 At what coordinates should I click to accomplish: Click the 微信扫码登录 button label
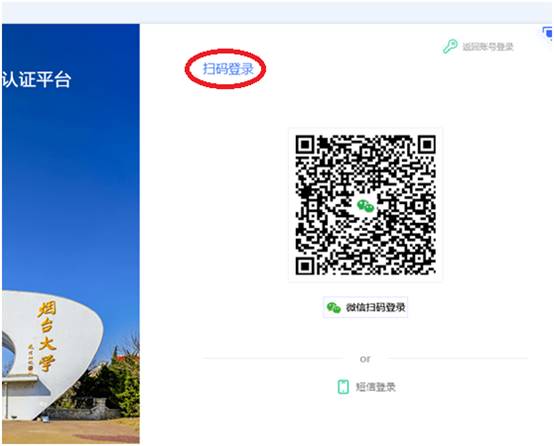point(375,307)
